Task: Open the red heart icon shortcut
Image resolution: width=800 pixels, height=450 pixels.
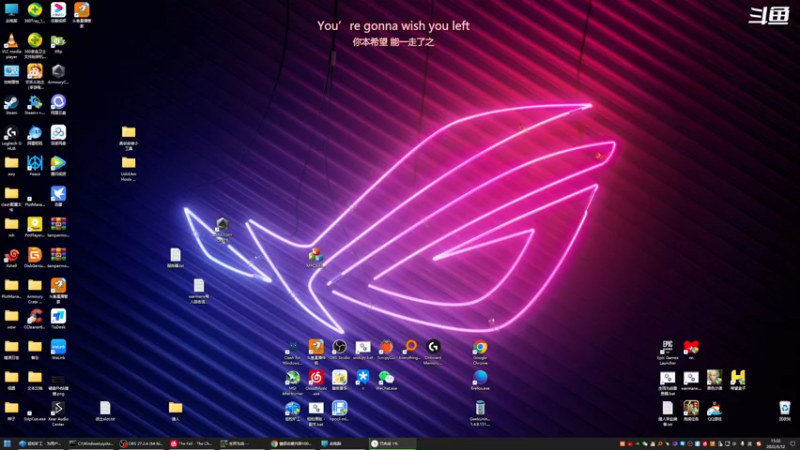Action: point(691,350)
